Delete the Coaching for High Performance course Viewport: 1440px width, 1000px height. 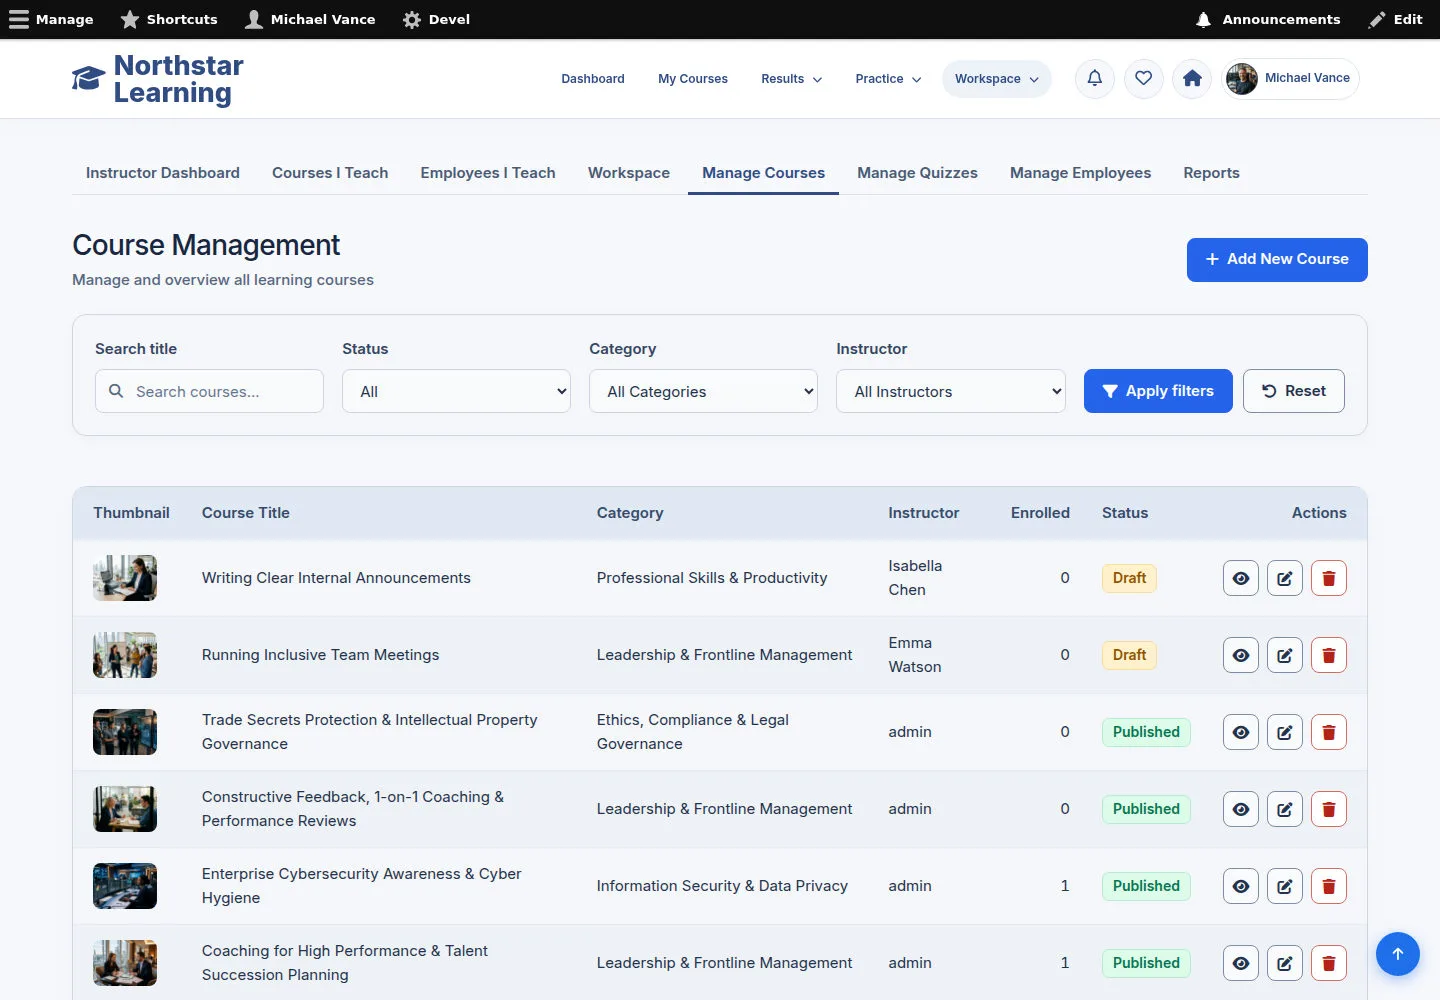pyautogui.click(x=1329, y=963)
